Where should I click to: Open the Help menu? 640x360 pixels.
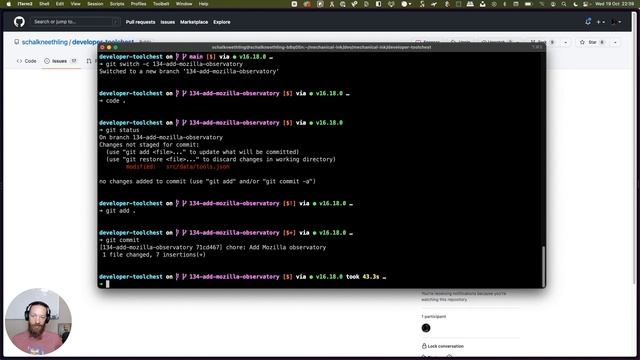coord(203,4)
